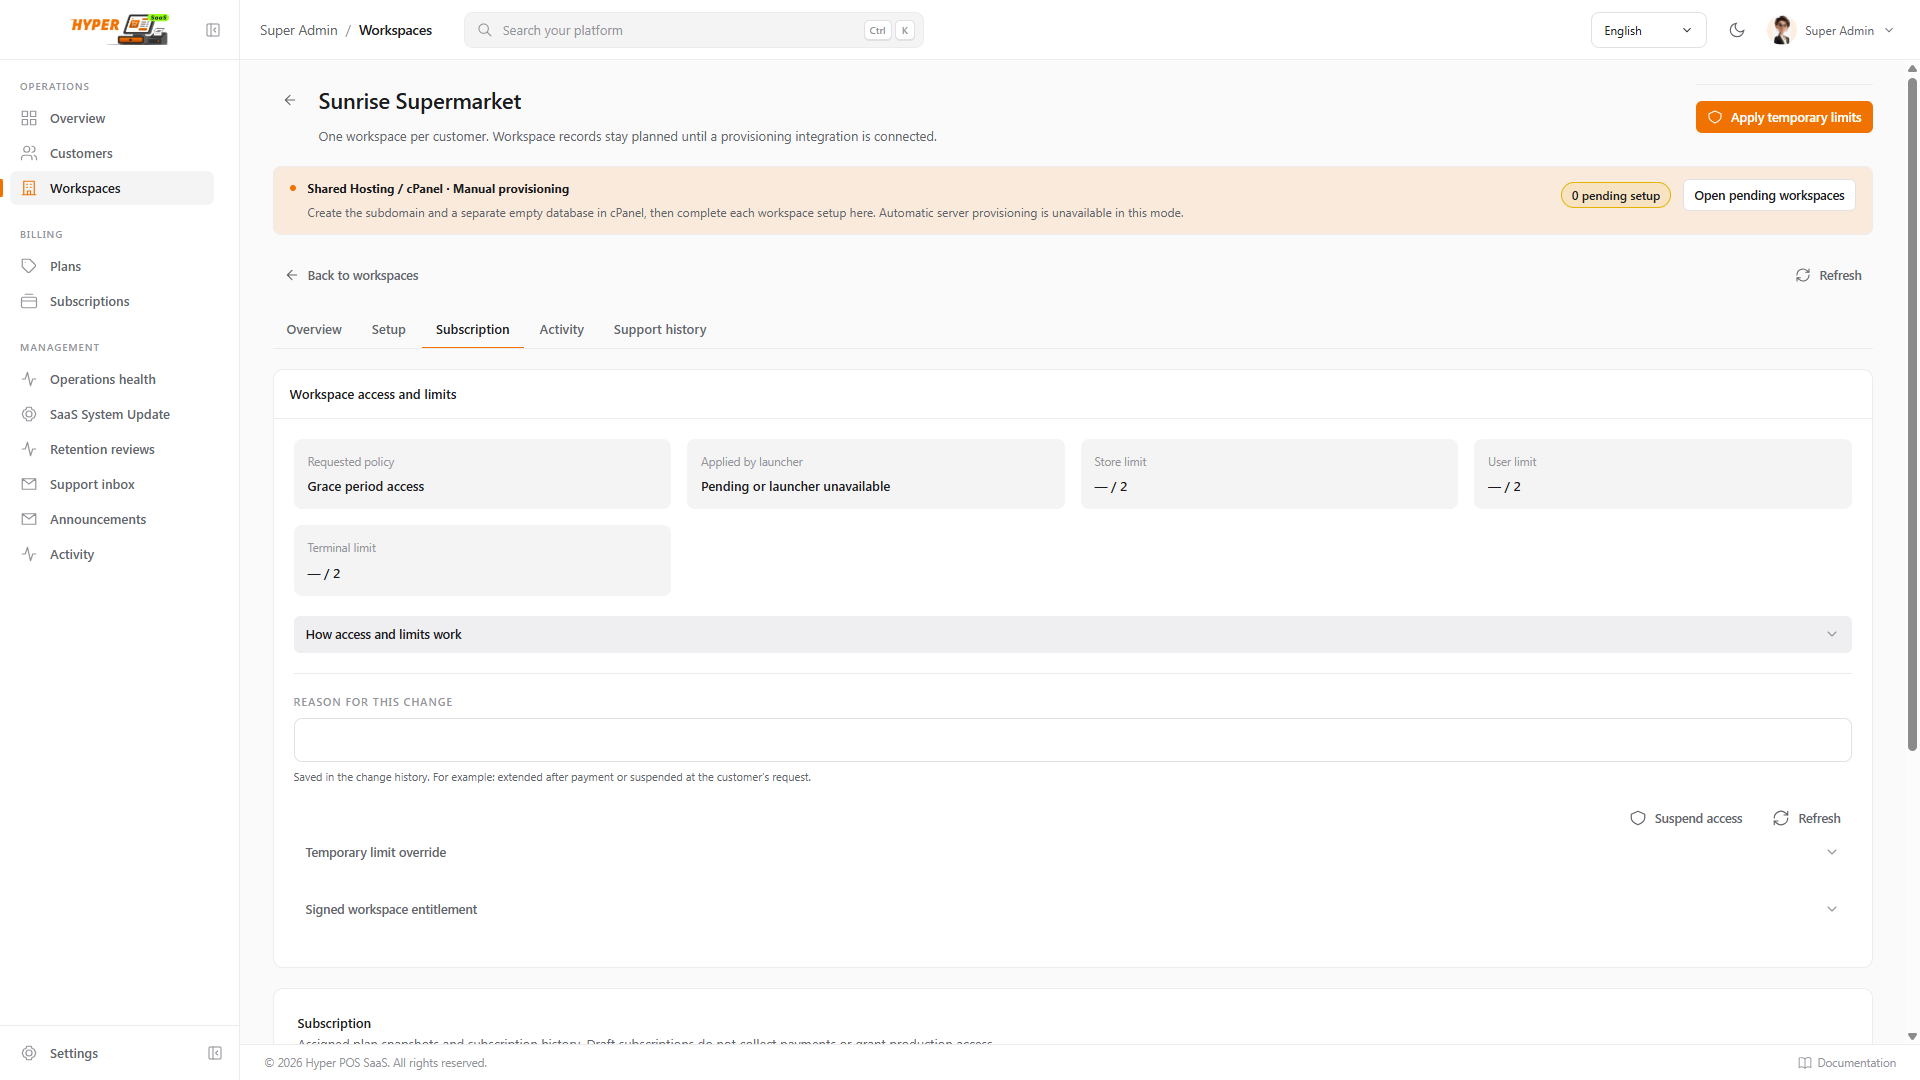Open Subscriptions in the sidebar

(x=112, y=301)
